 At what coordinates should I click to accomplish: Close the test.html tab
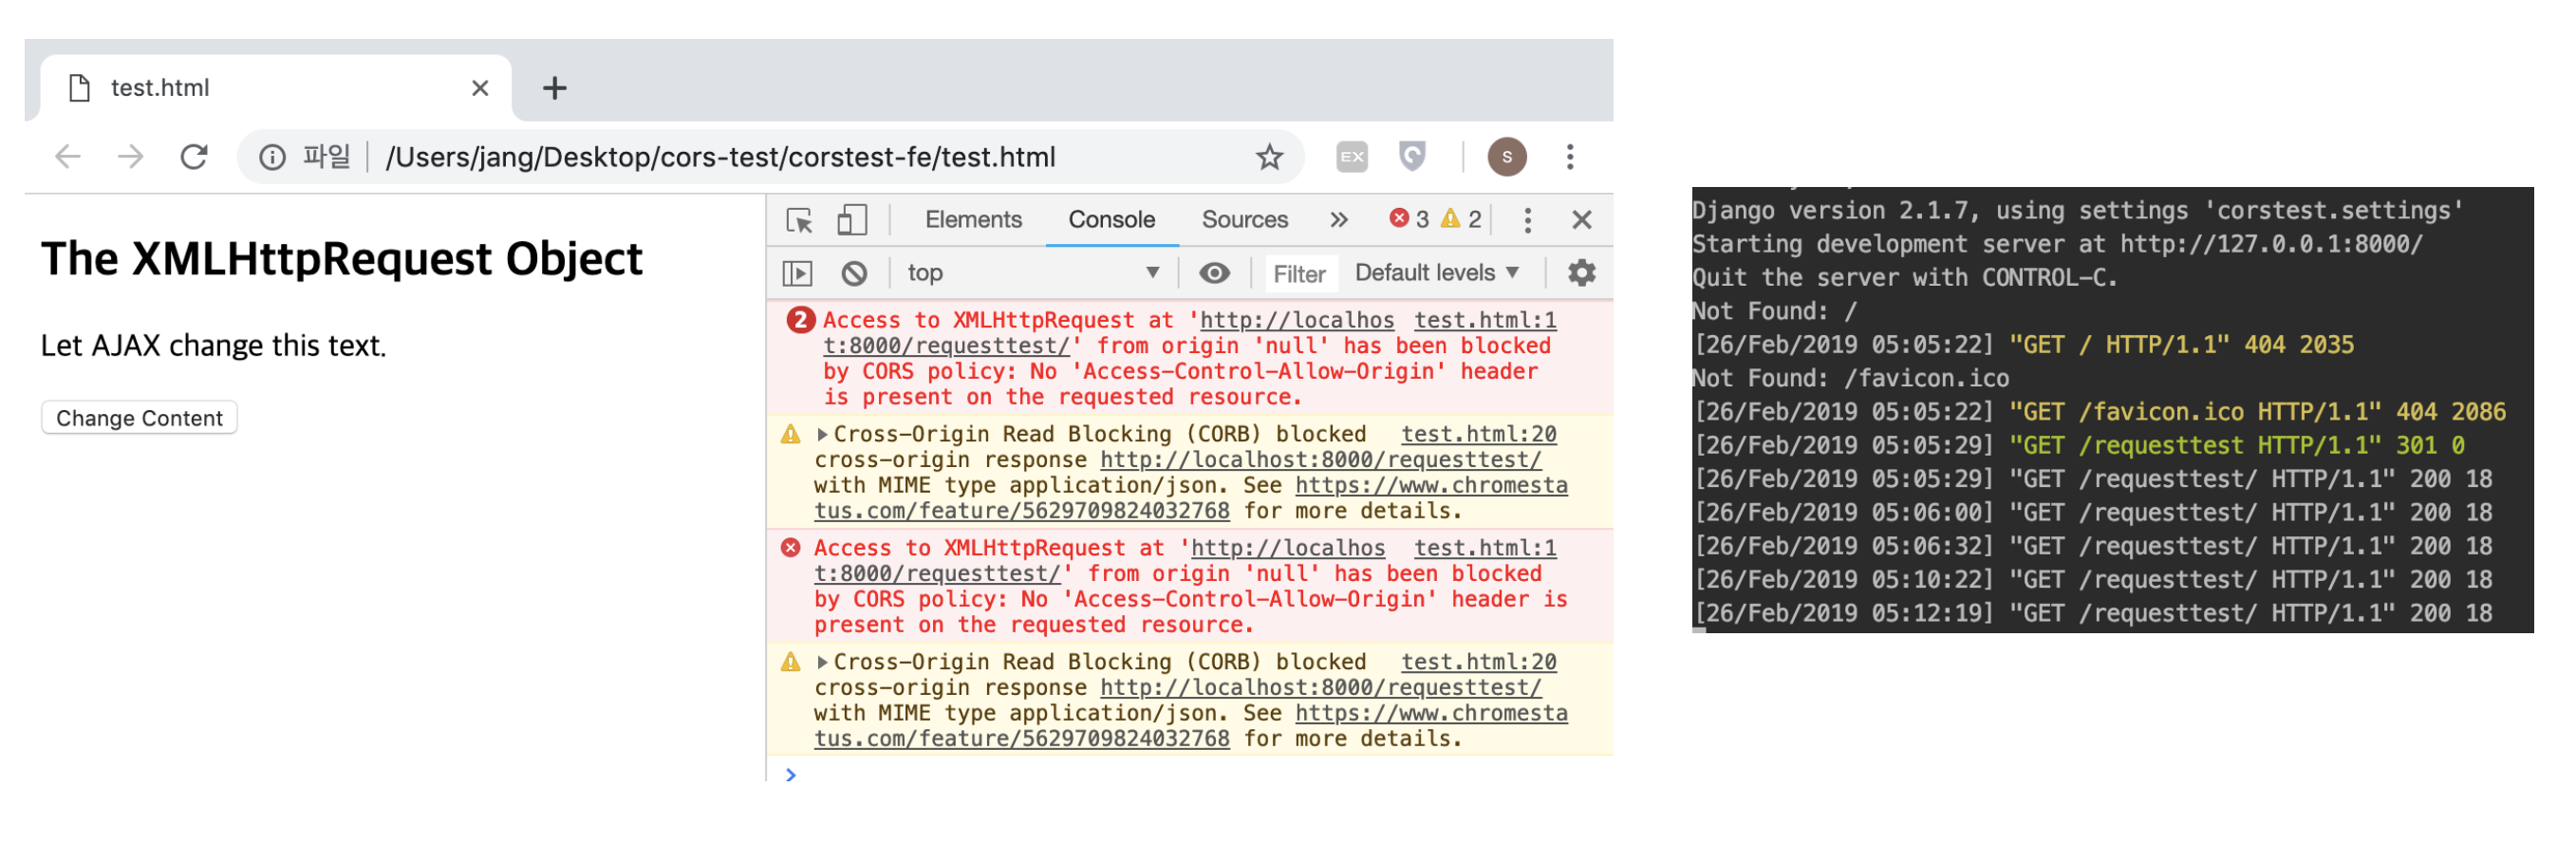tap(480, 88)
